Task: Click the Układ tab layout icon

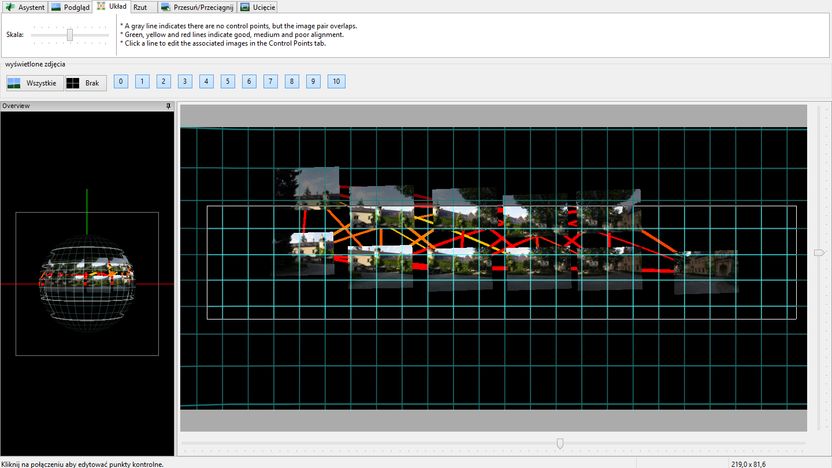Action: tap(101, 6)
